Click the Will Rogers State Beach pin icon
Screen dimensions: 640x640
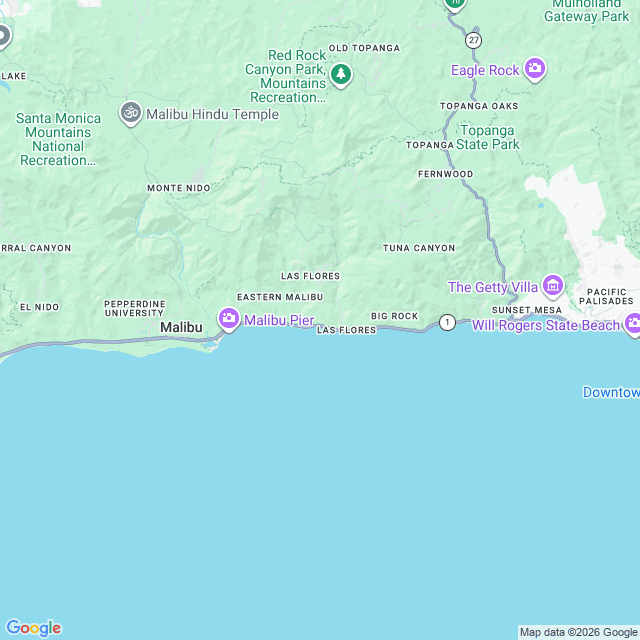633,324
